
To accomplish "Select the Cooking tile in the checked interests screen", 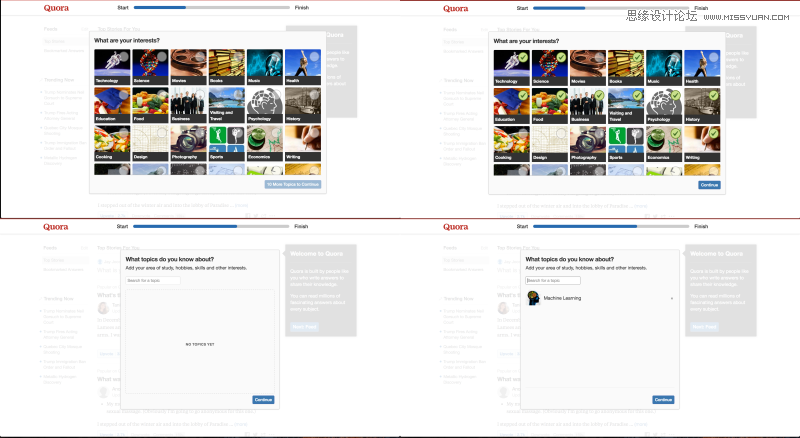I will pos(511,143).
